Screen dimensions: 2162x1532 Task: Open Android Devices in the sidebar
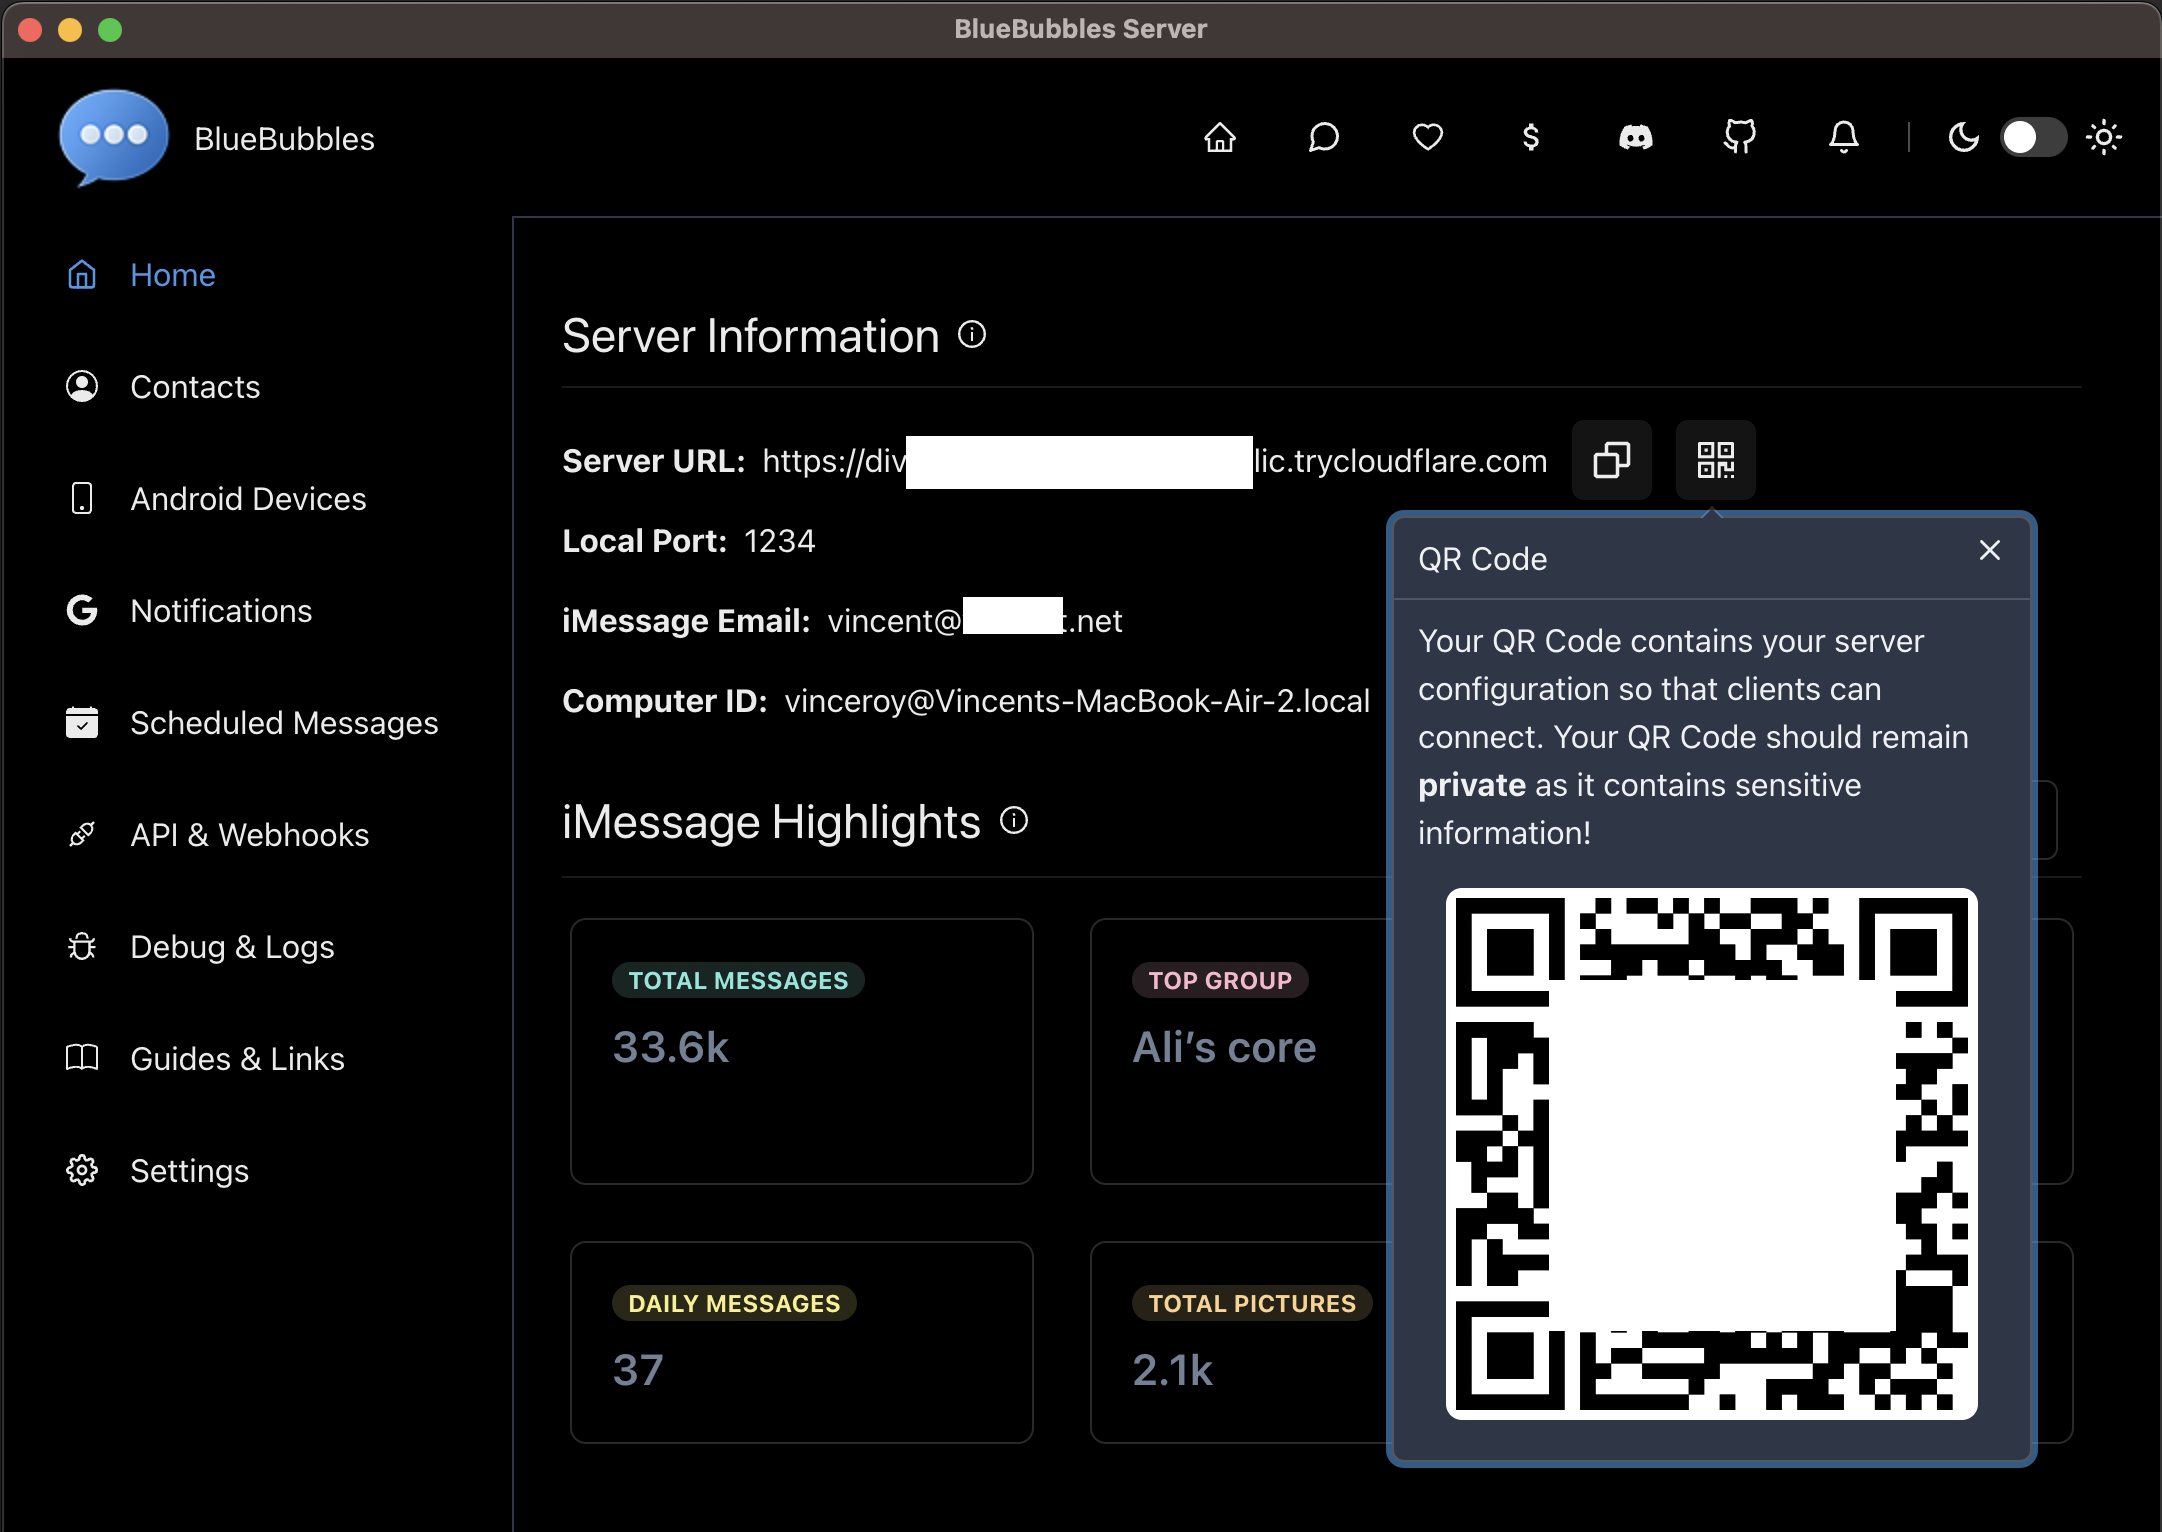pos(216,499)
